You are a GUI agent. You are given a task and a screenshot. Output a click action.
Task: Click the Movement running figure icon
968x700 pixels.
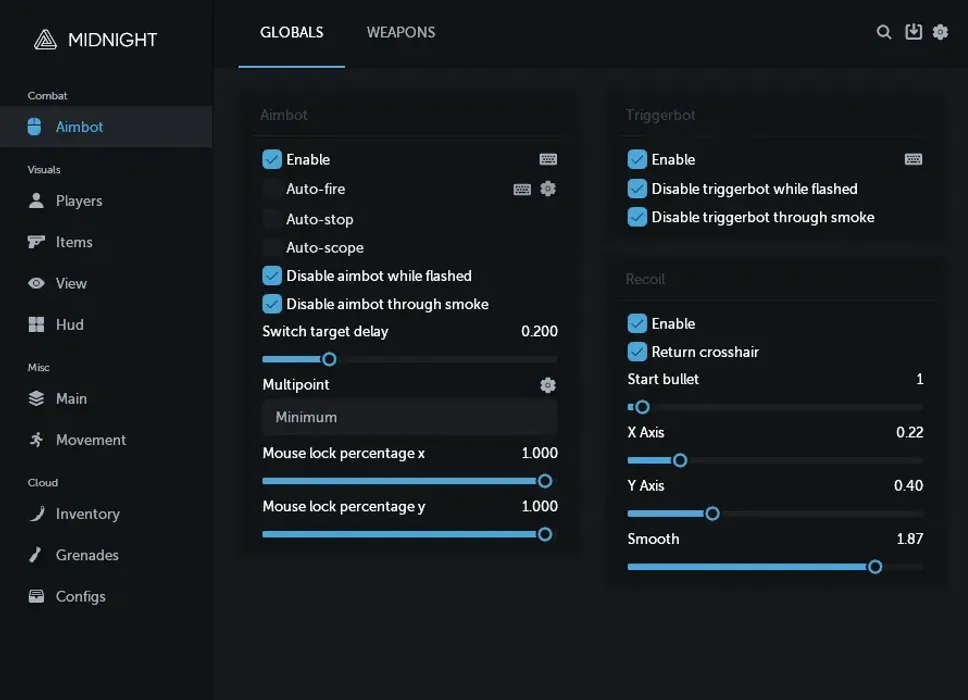pos(36,440)
